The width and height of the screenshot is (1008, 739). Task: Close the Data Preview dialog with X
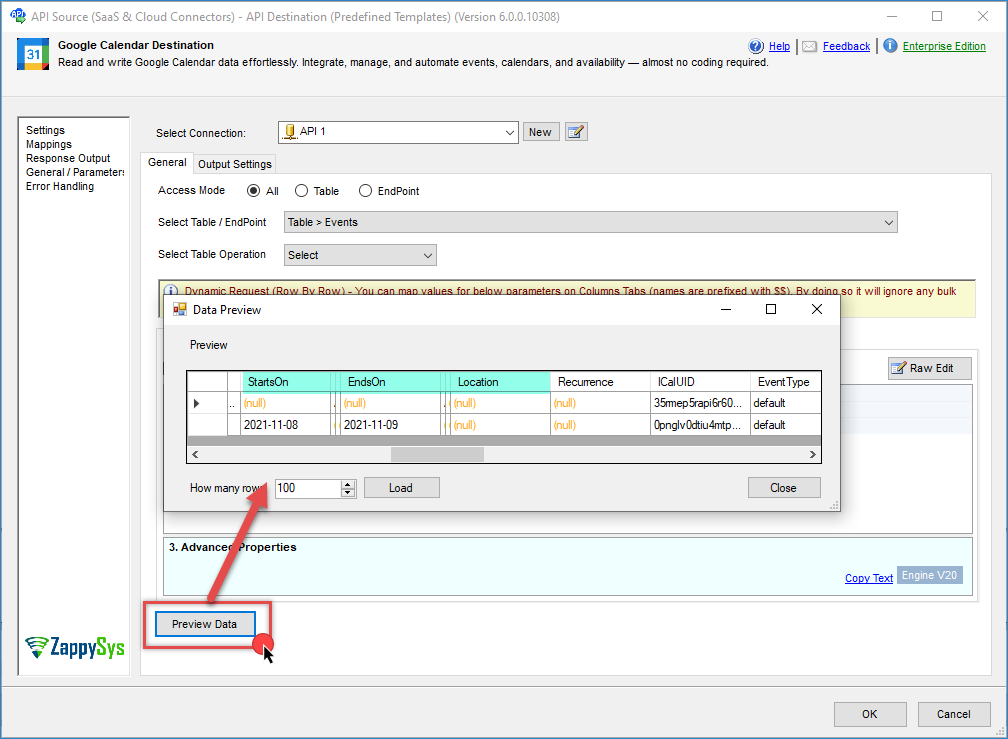point(817,310)
